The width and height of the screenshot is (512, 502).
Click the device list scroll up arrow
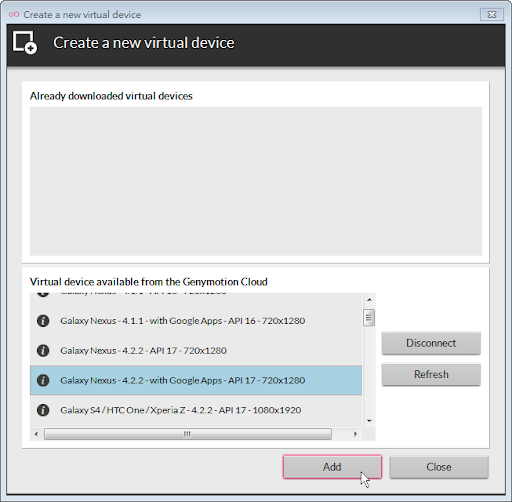pos(369,300)
